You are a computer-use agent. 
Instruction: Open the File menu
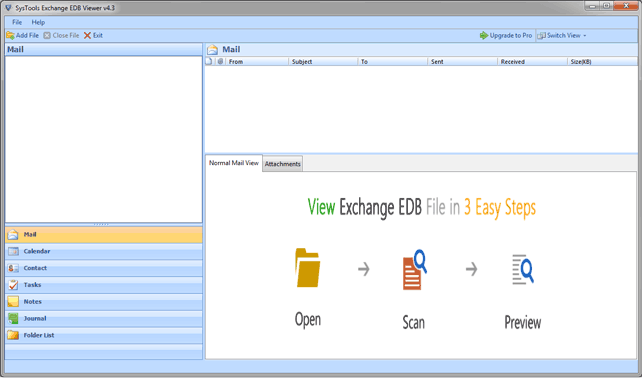(x=17, y=22)
